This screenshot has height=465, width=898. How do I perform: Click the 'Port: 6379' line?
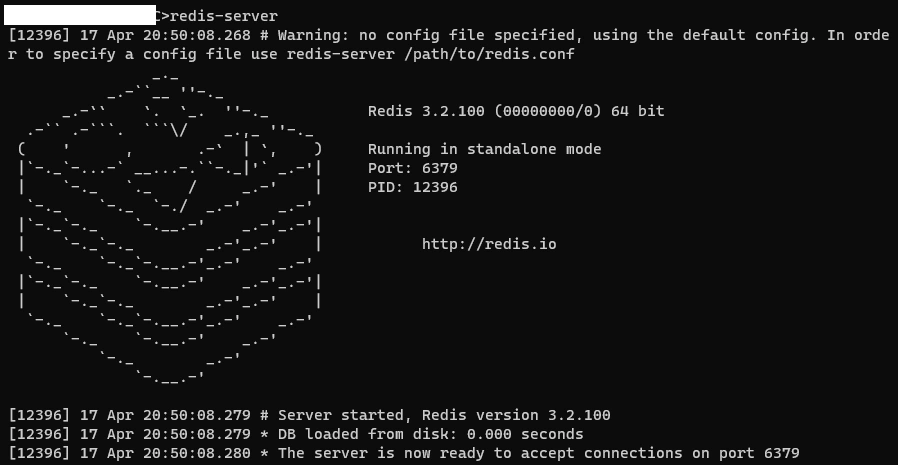pos(412,168)
